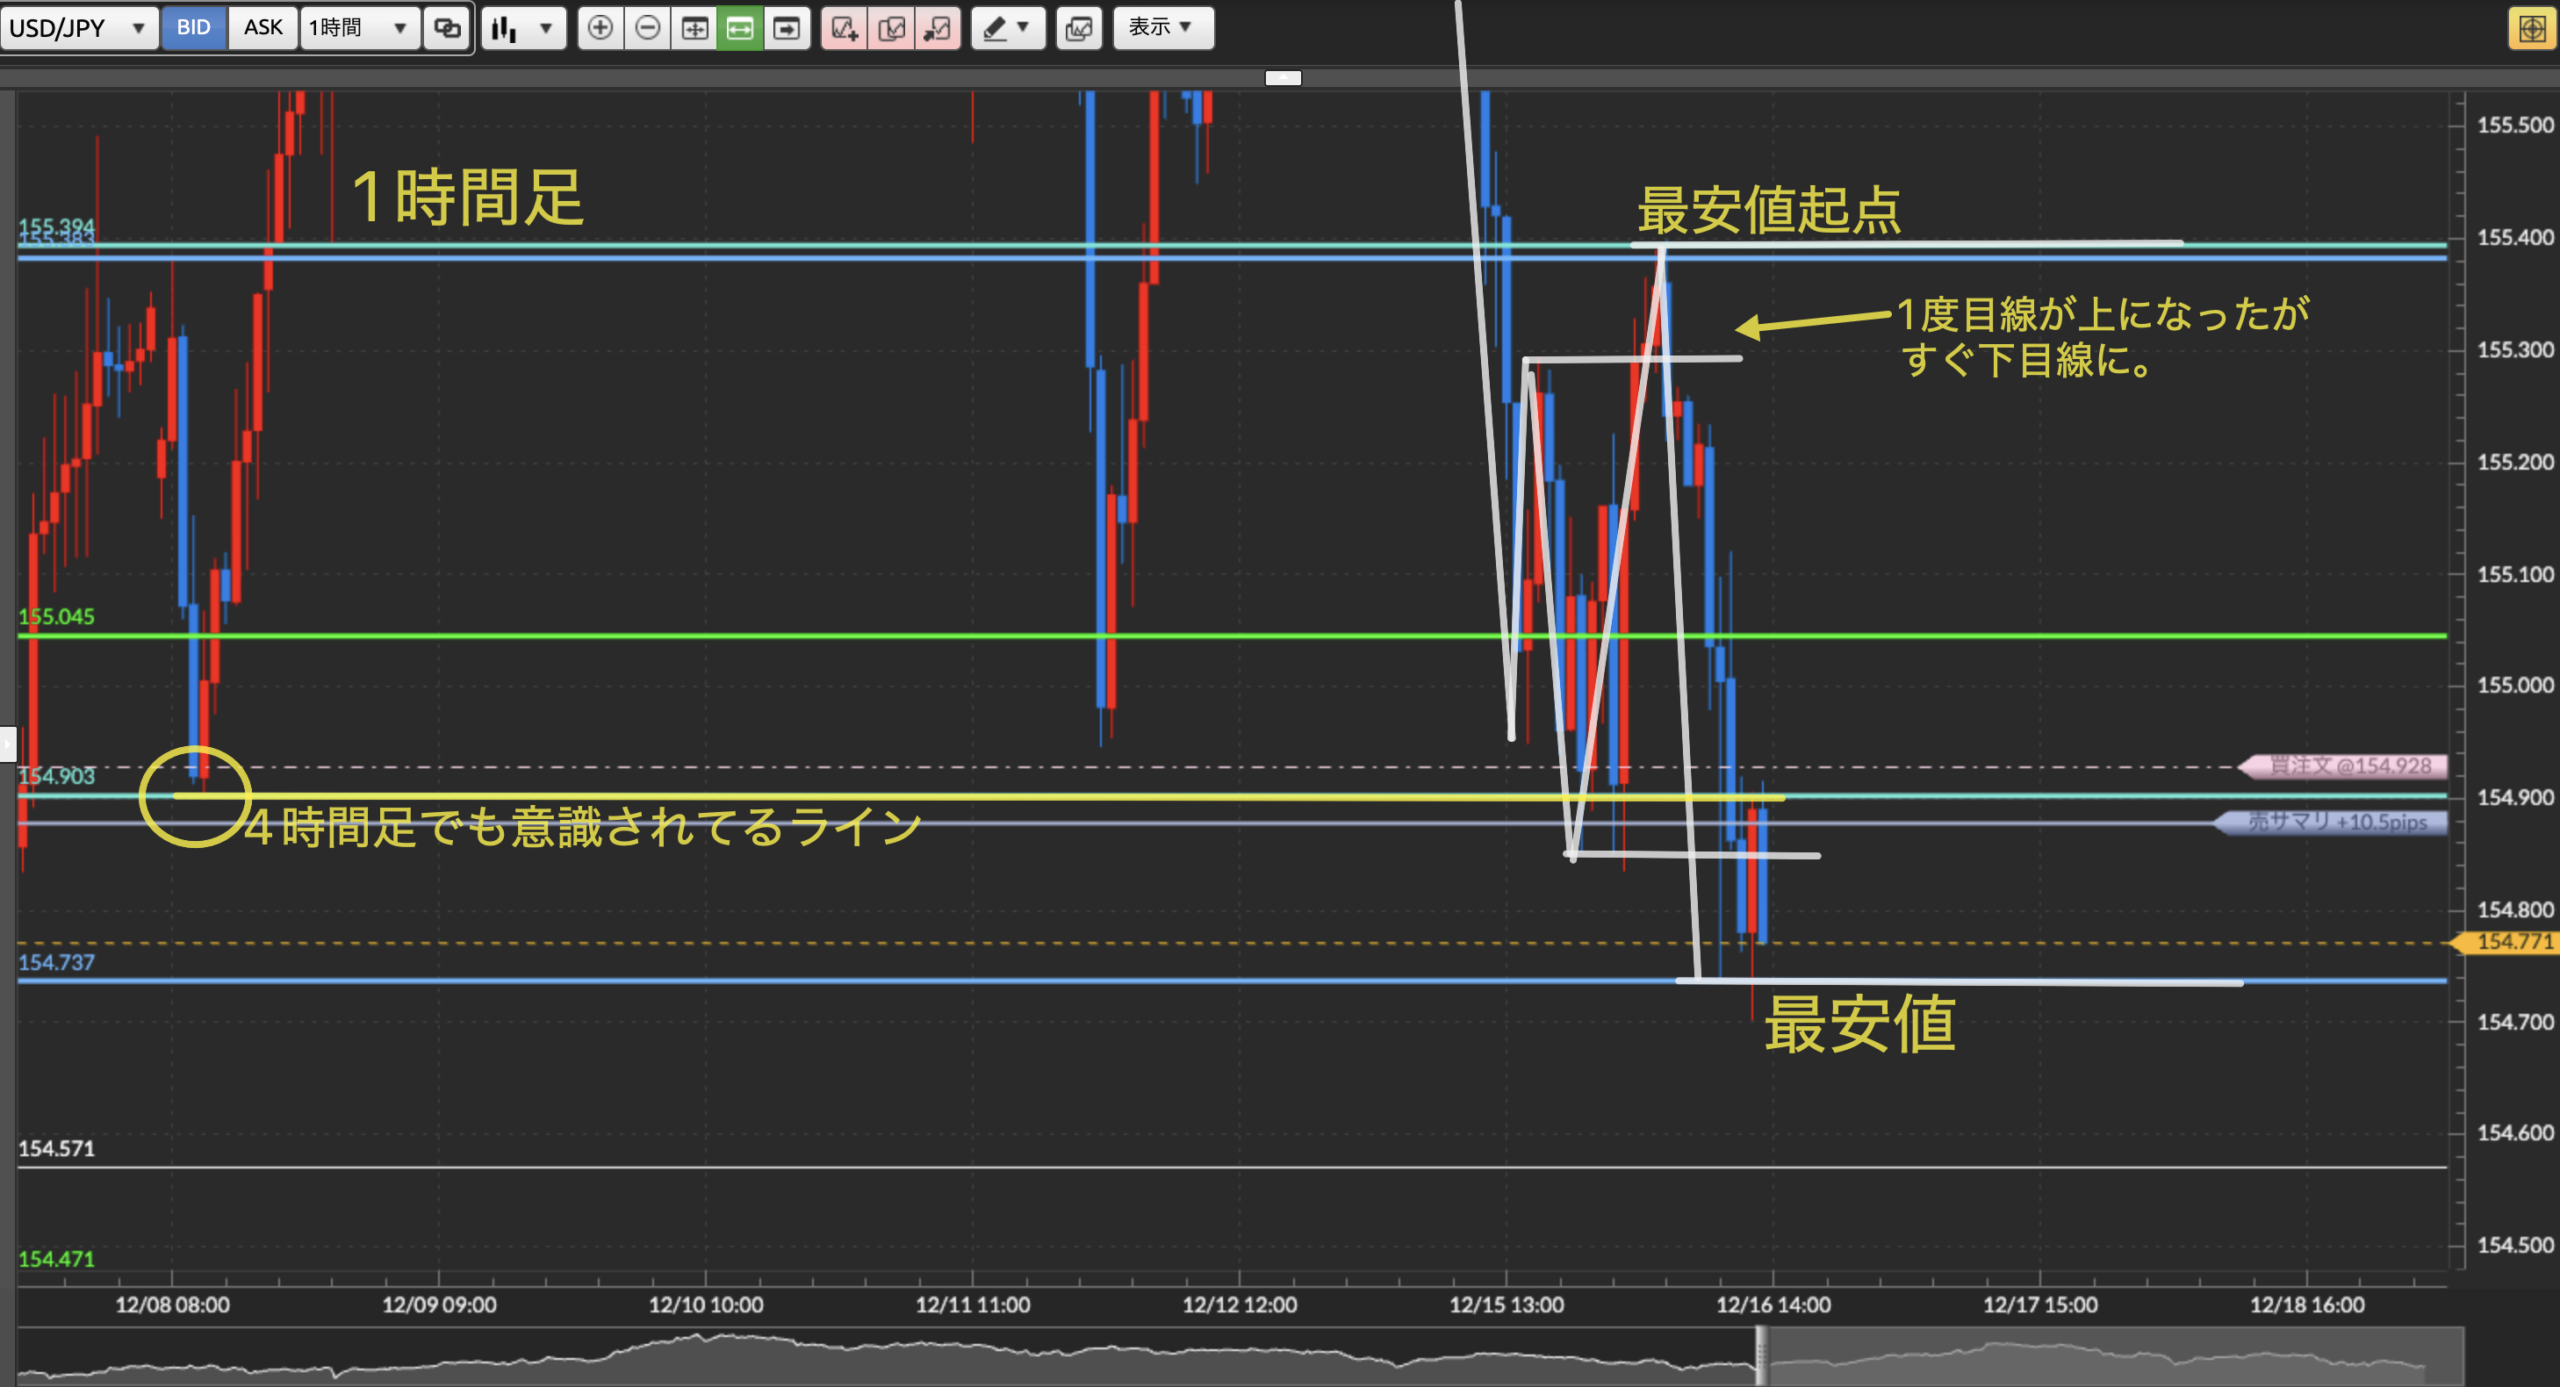The height and width of the screenshot is (1387, 2560).
Task: Click the duplicate chart icon
Action: click(x=891, y=28)
